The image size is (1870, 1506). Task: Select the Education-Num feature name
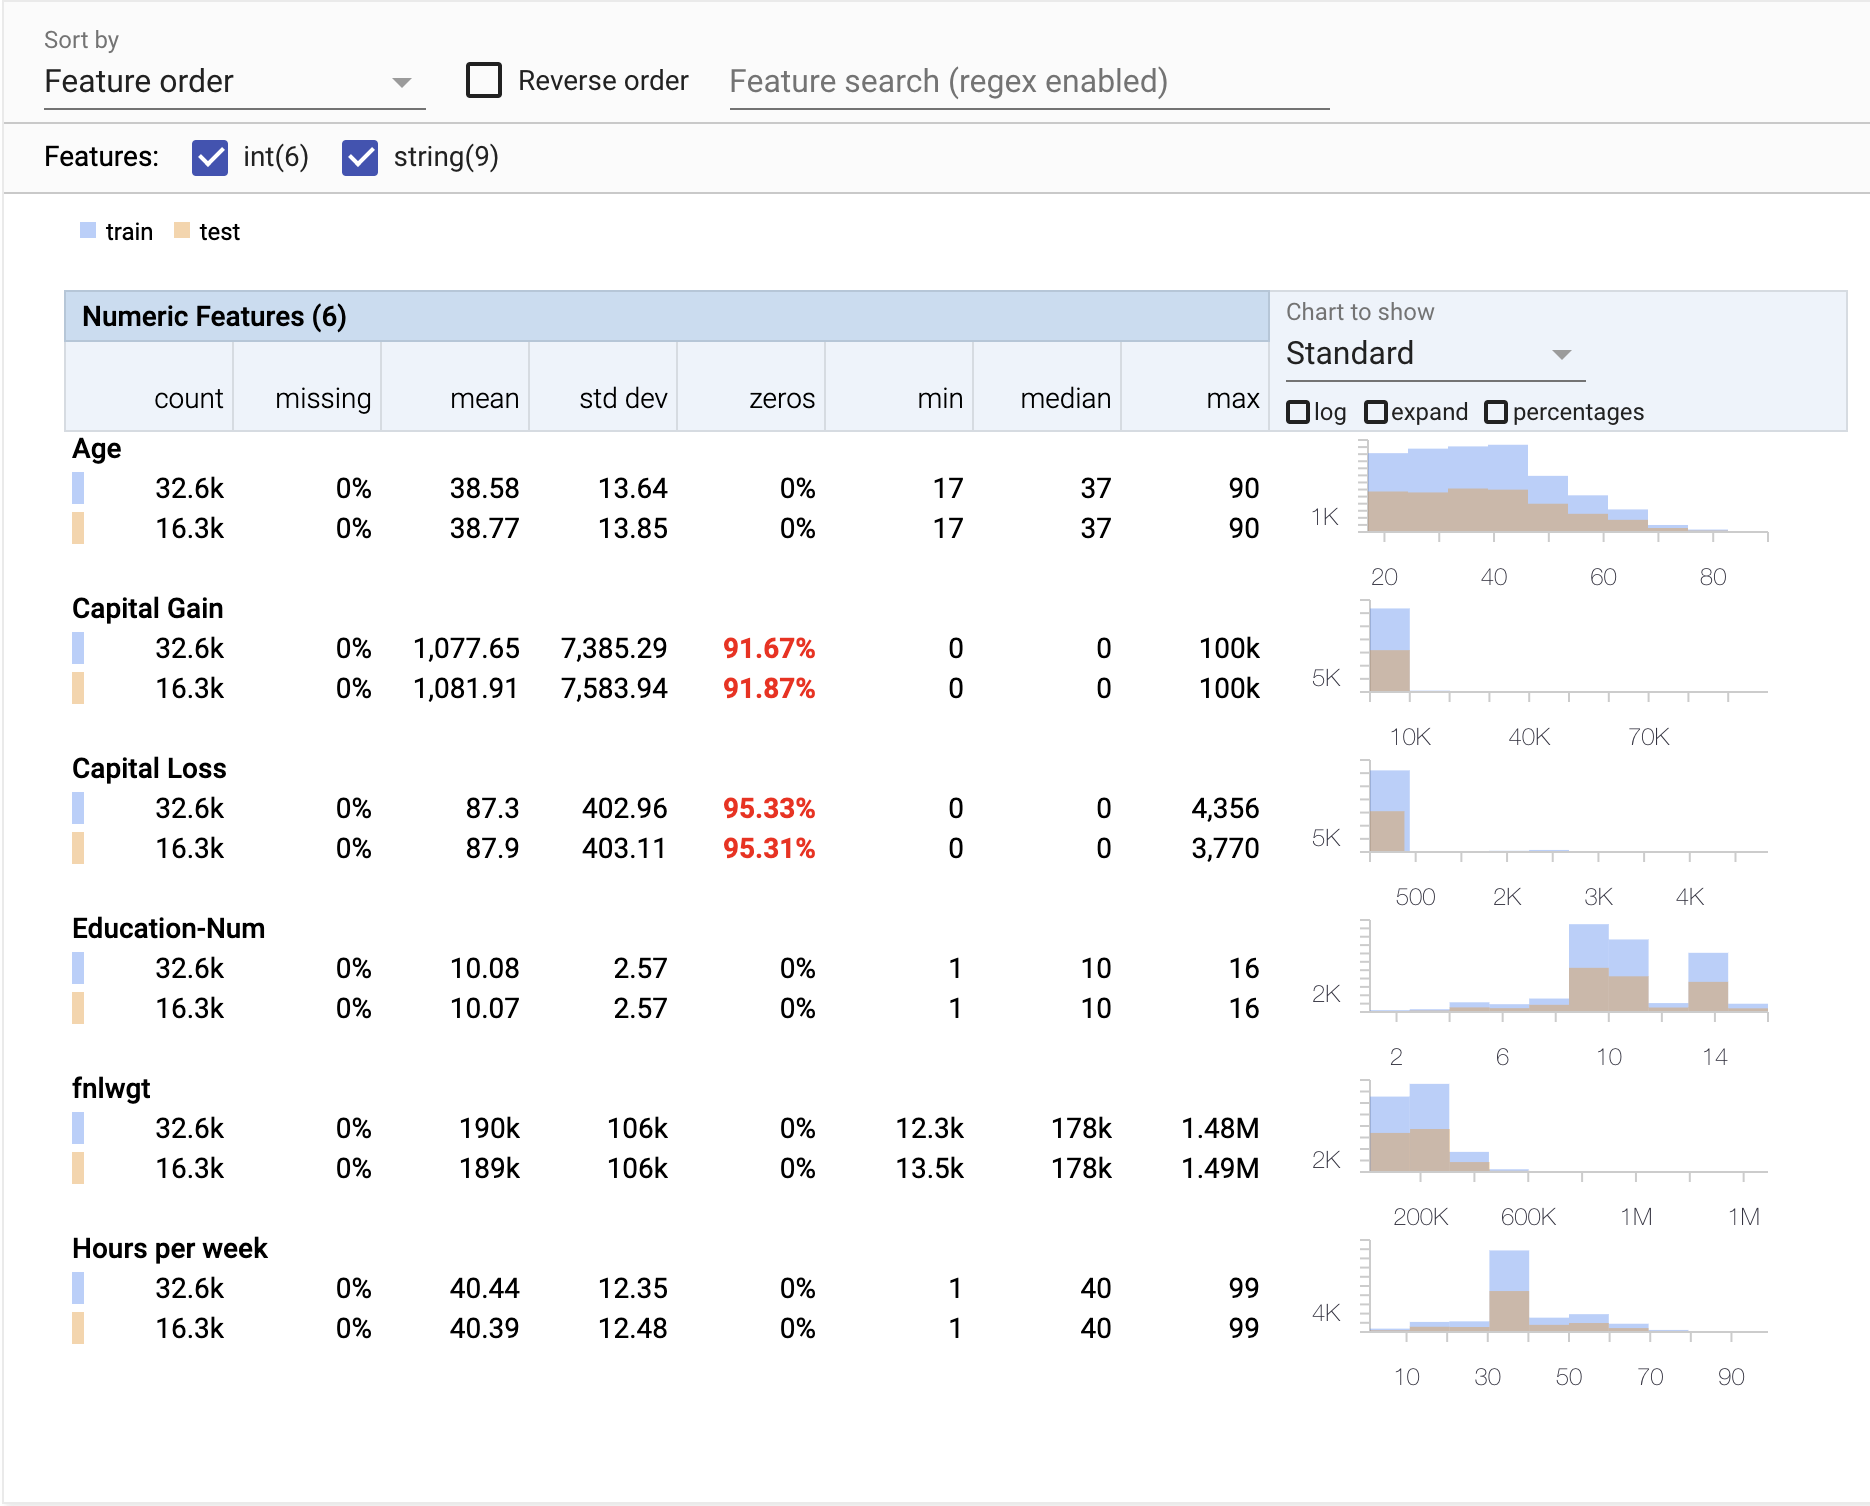point(168,928)
